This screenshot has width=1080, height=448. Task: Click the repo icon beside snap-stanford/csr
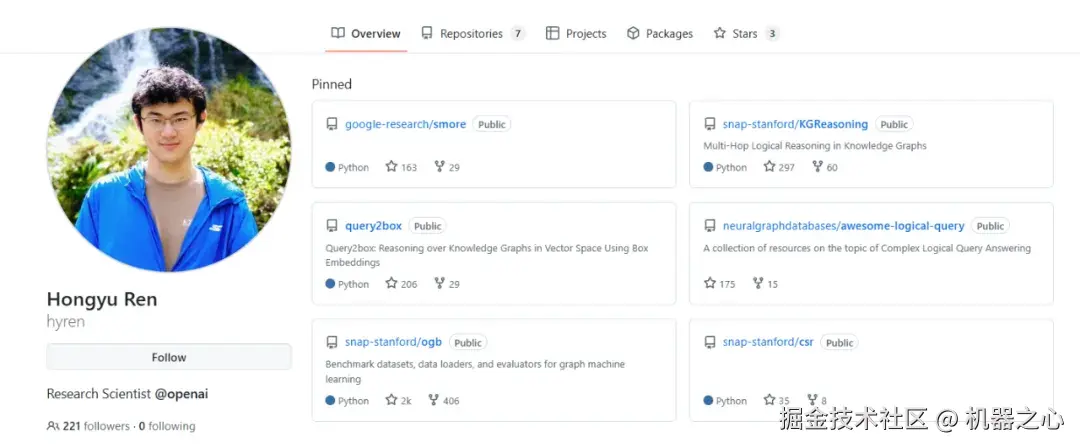709,342
